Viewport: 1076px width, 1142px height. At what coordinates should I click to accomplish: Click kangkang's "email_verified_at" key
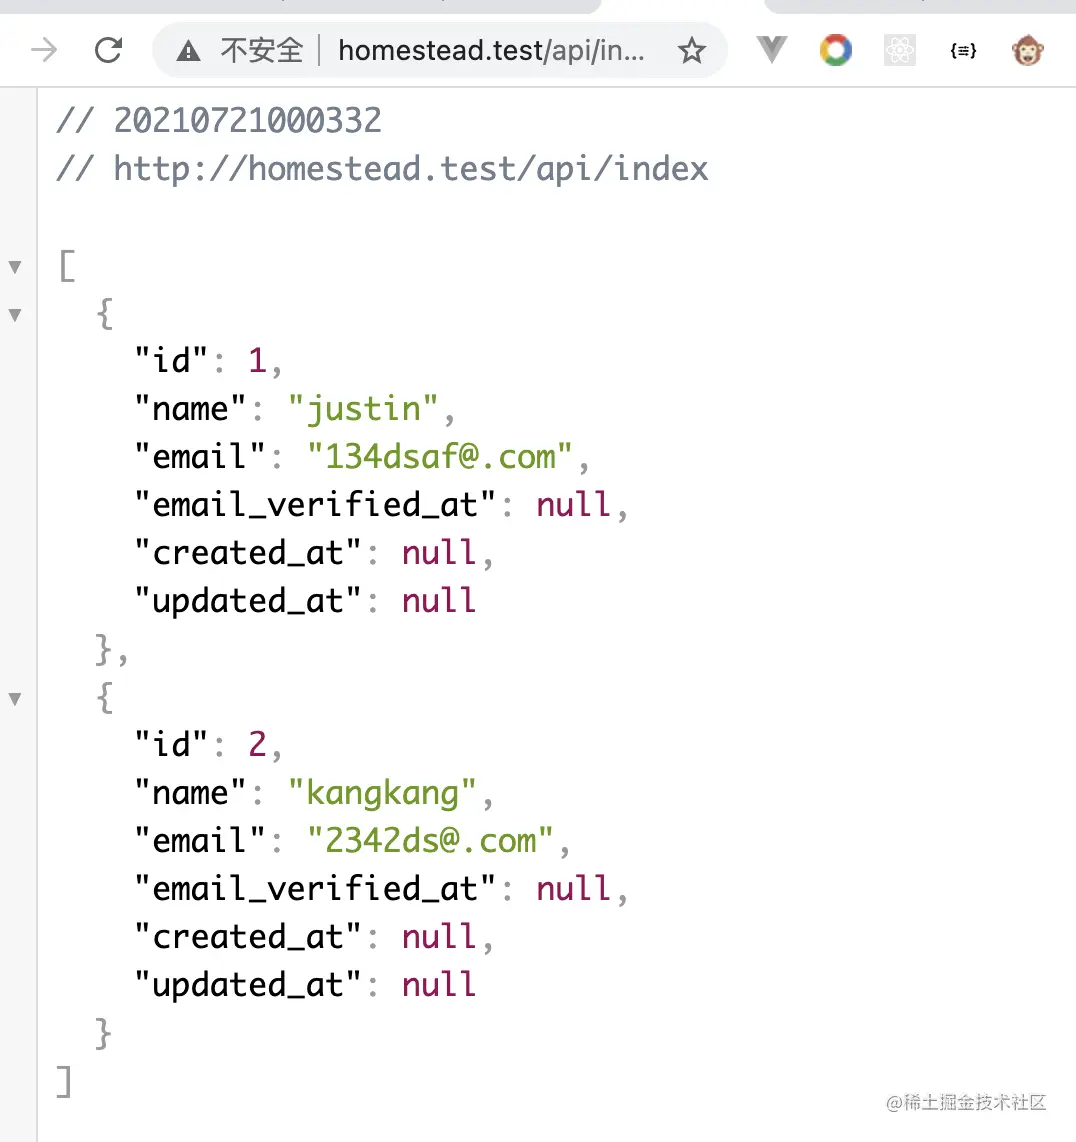tap(315, 889)
